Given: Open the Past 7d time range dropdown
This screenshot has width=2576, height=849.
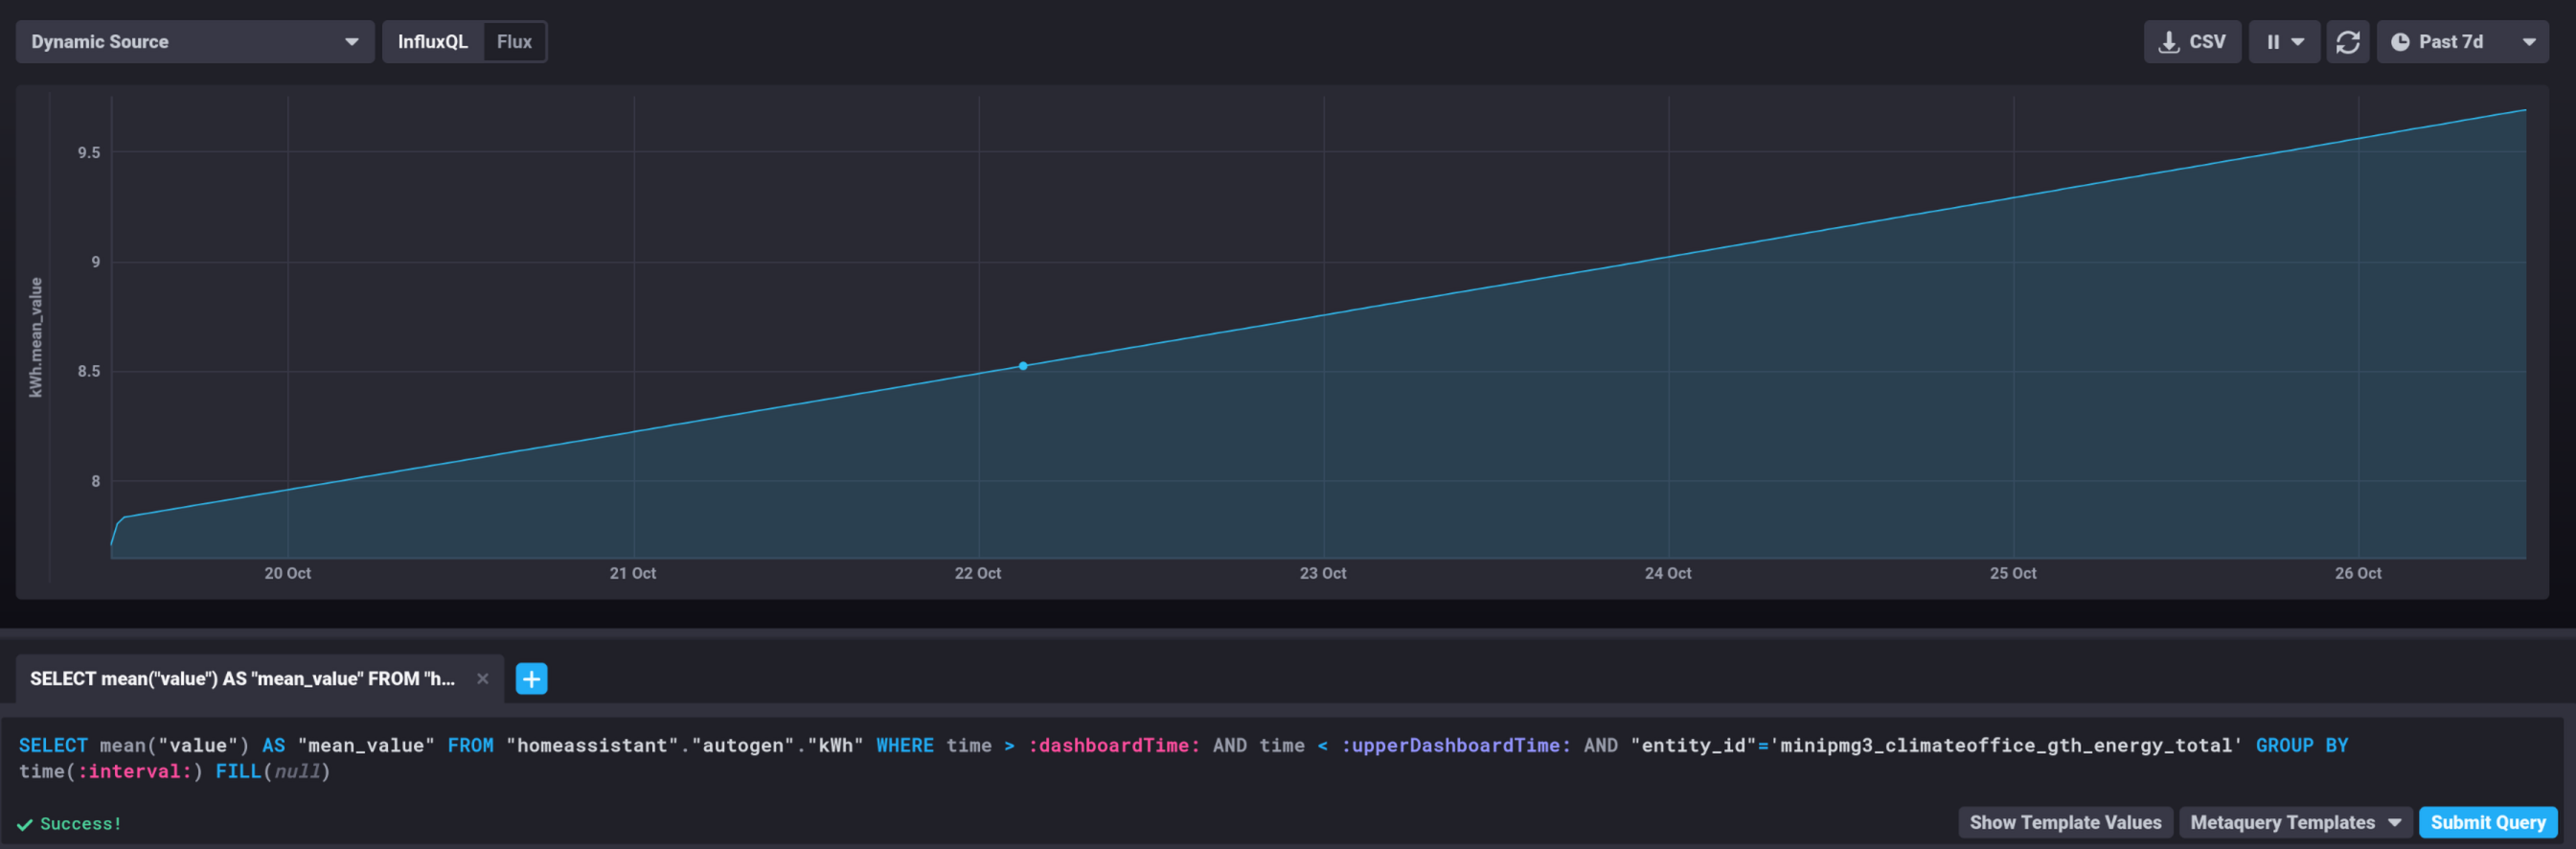Looking at the screenshot, I should point(2461,42).
